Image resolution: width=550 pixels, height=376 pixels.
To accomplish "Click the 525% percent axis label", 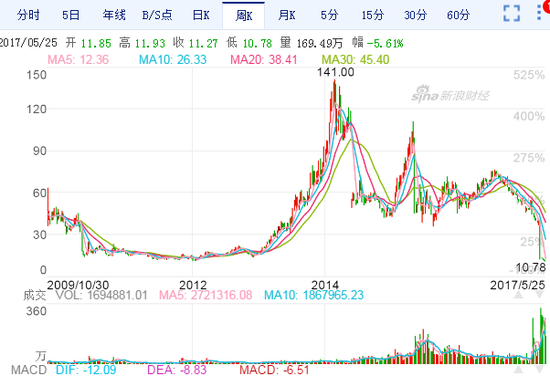I will pyautogui.click(x=529, y=75).
